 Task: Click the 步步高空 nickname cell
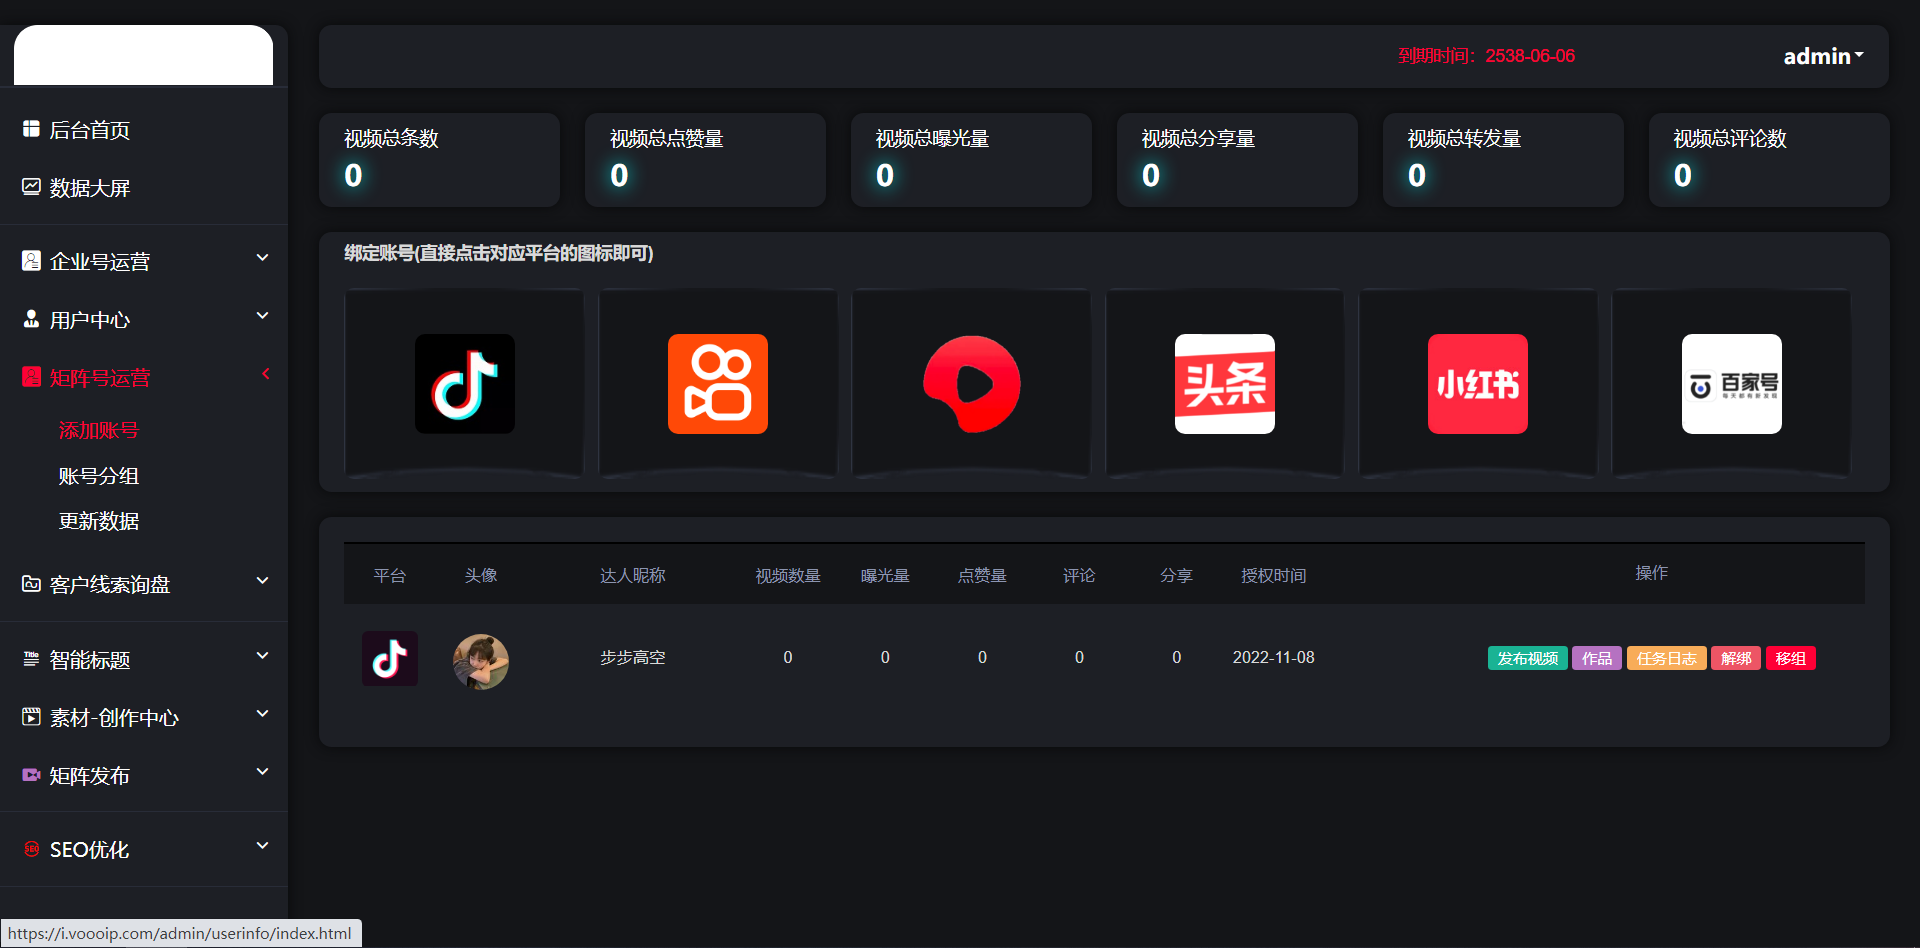click(x=633, y=657)
